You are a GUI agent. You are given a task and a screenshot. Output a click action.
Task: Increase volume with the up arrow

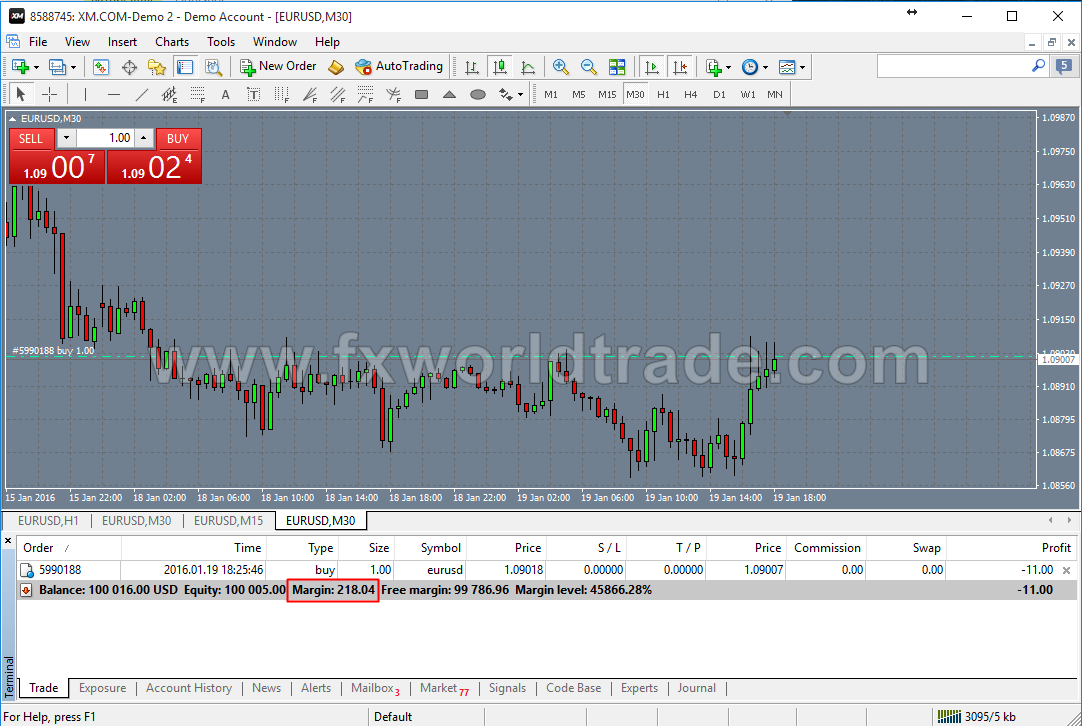(143, 138)
